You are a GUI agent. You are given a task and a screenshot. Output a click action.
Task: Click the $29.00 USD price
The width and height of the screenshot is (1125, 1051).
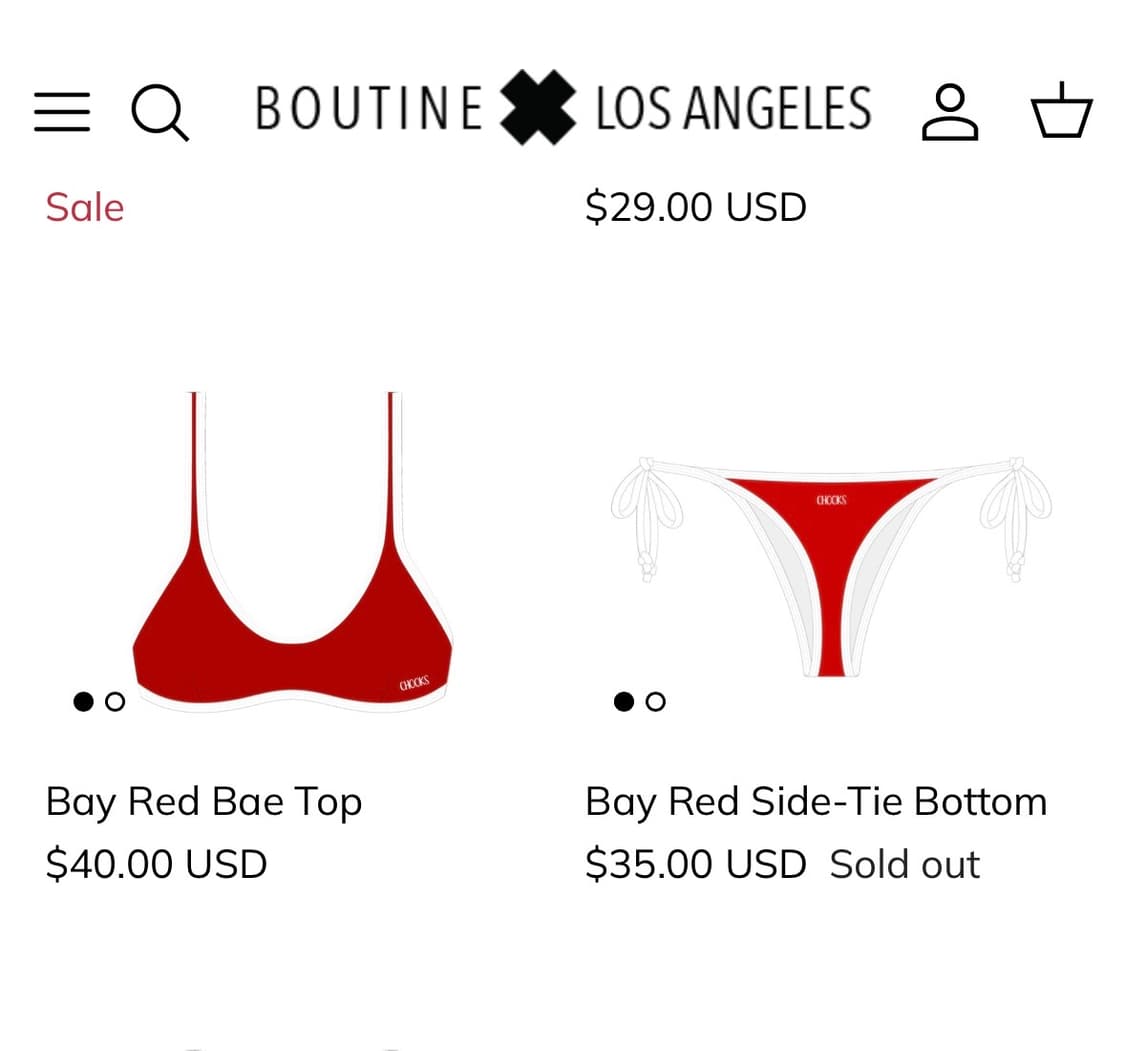696,208
